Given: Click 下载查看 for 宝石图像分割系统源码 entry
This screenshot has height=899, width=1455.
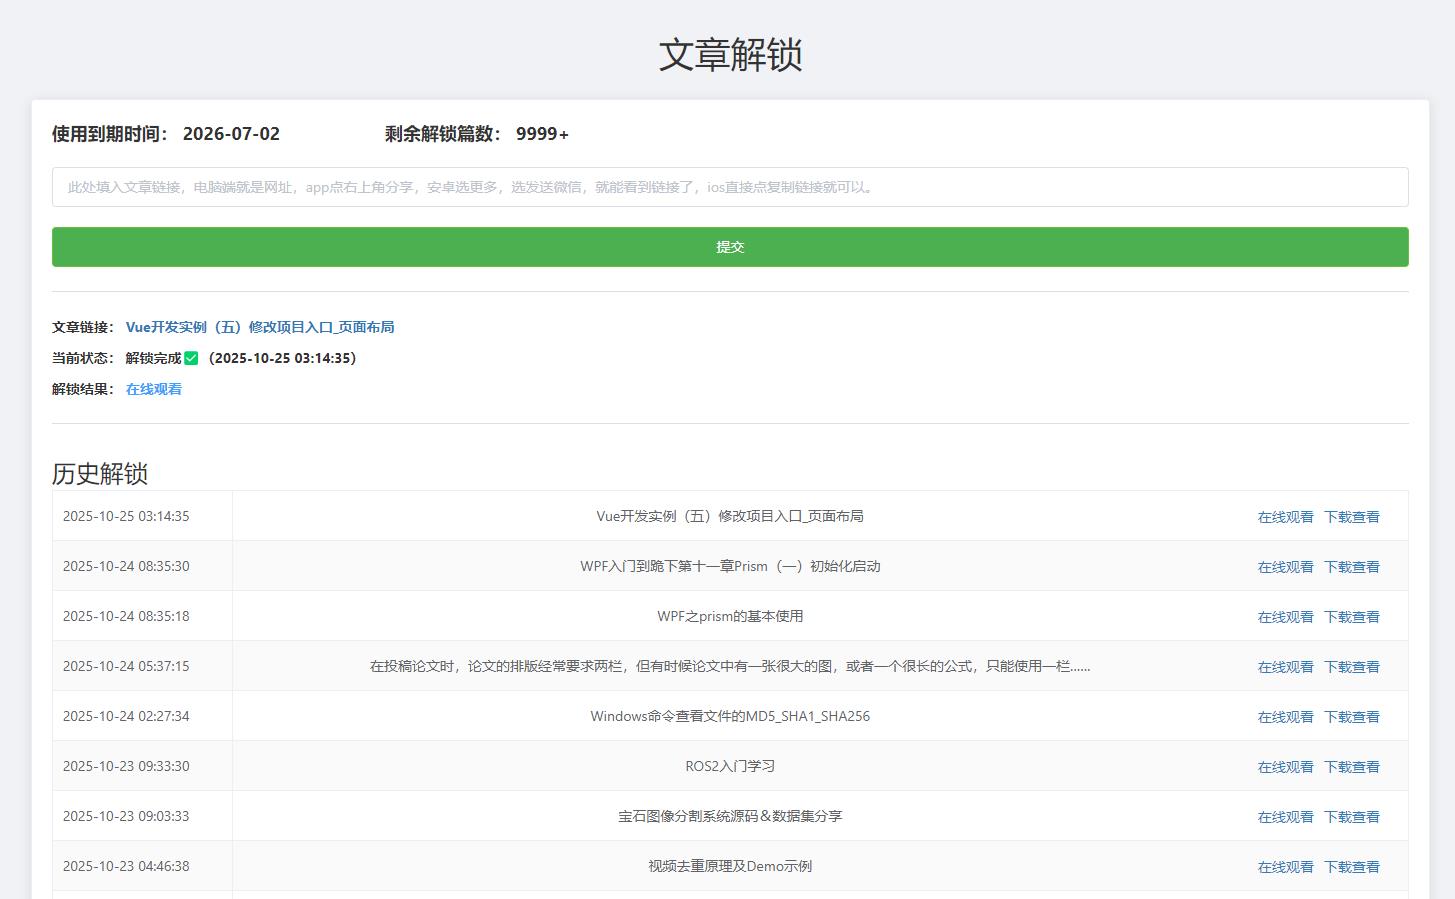Looking at the screenshot, I should coord(1352,816).
